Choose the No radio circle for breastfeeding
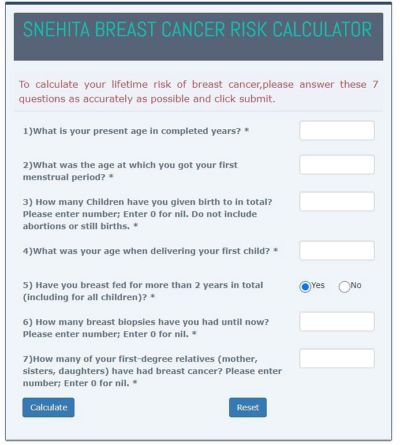The width and height of the screenshot is (400, 445). click(344, 287)
